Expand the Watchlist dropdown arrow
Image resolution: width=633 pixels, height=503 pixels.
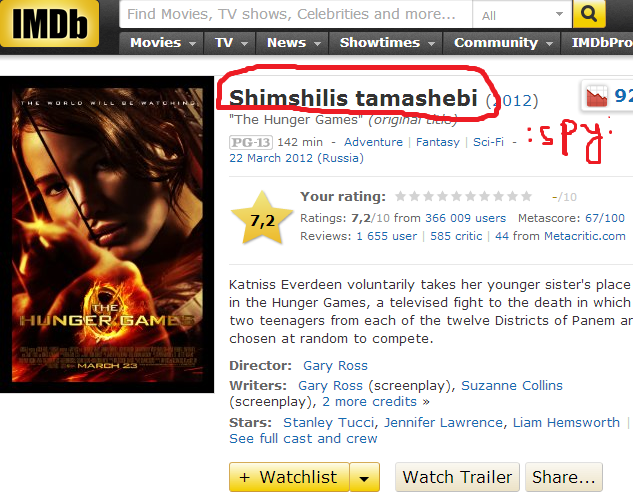pos(365,477)
